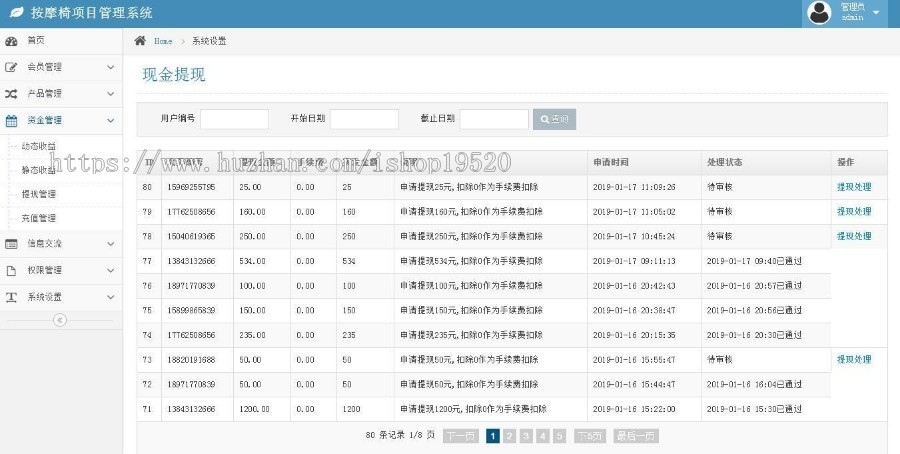
Task: Select status 2019-01-17 09:40已通过
Action: (x=754, y=261)
